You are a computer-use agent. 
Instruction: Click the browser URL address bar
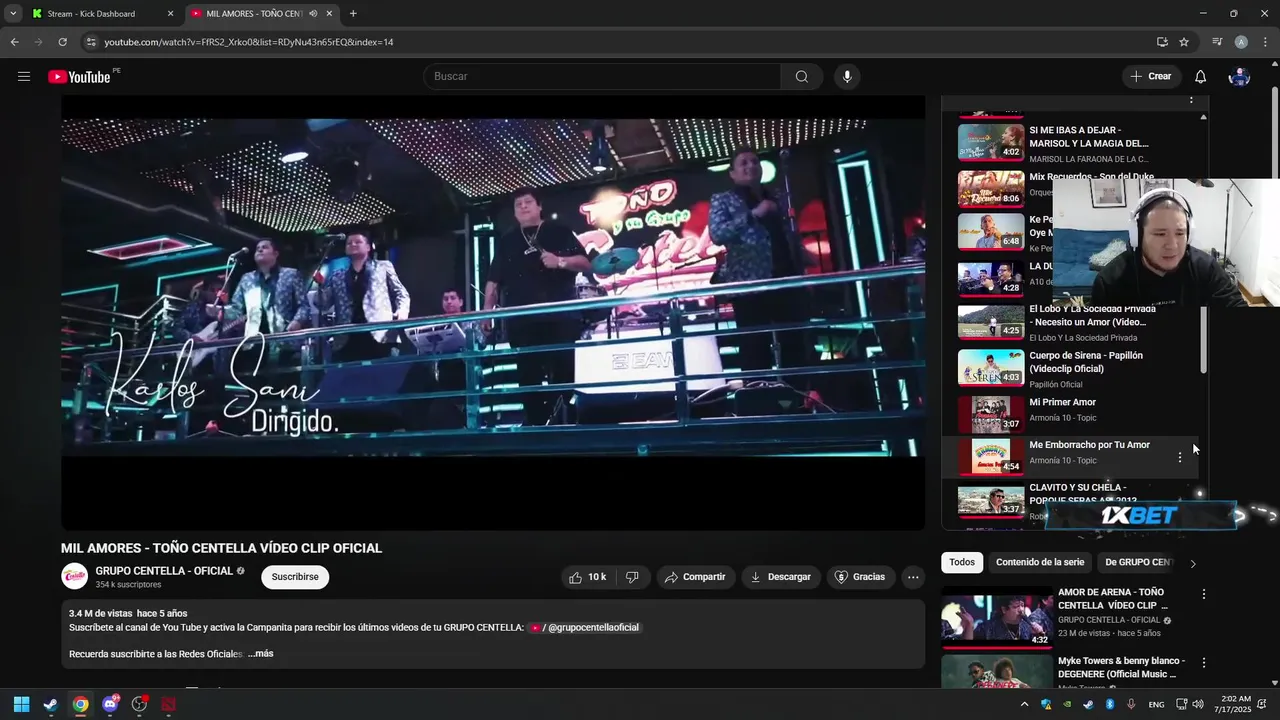[x=620, y=42]
